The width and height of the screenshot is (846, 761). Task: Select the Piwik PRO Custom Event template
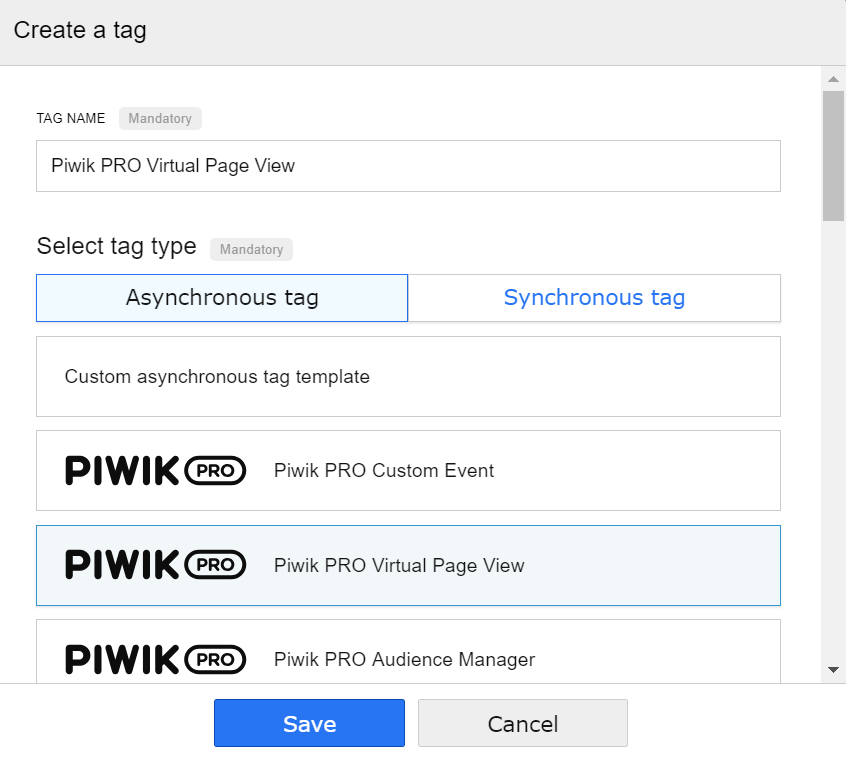pos(408,471)
